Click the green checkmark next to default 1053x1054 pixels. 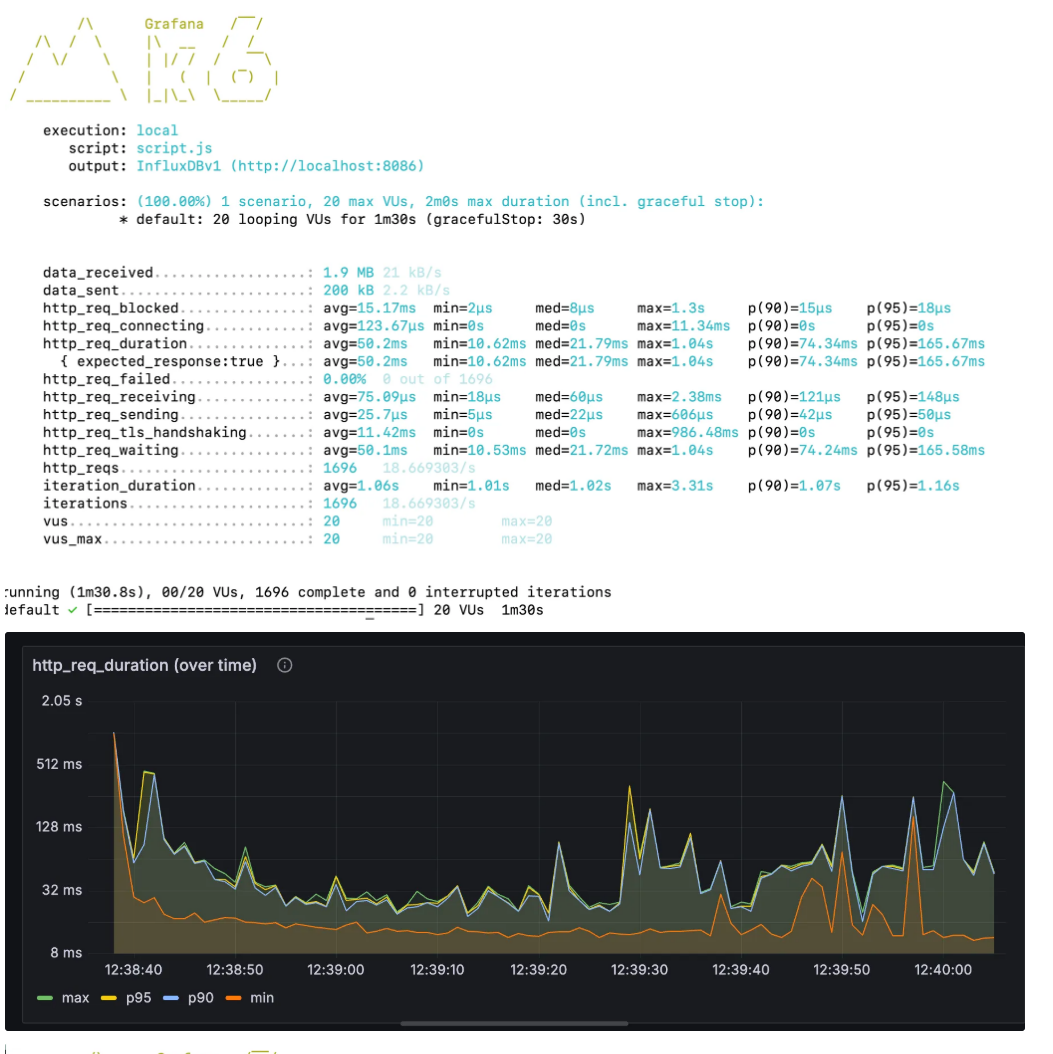coord(73,610)
